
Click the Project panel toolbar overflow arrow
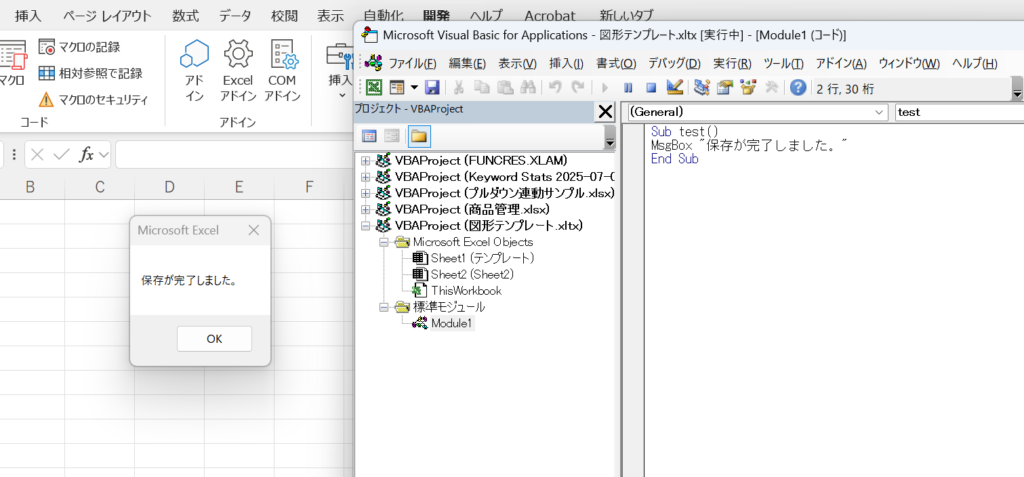pyautogui.click(x=610, y=139)
